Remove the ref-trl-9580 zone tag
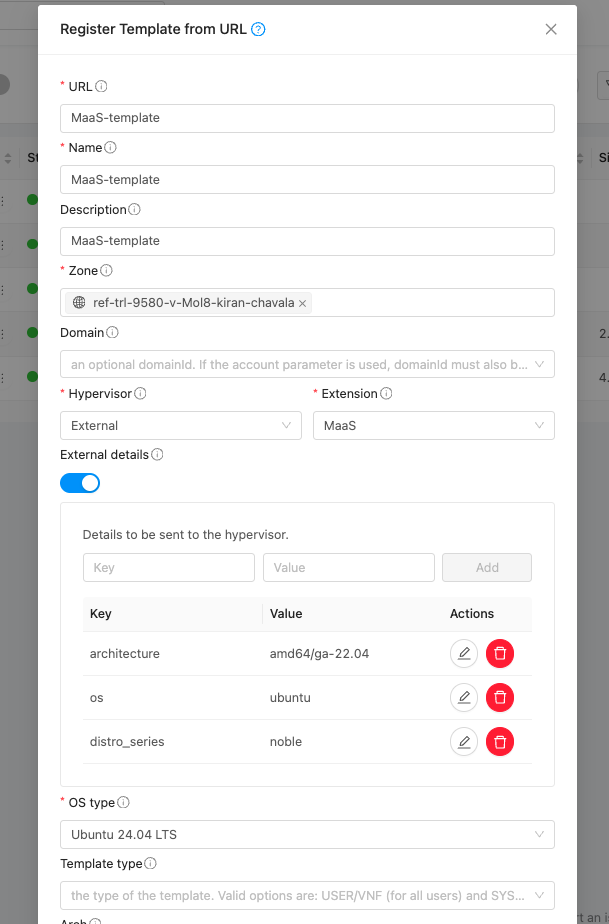Viewport: 609px width, 924px height. [303, 303]
